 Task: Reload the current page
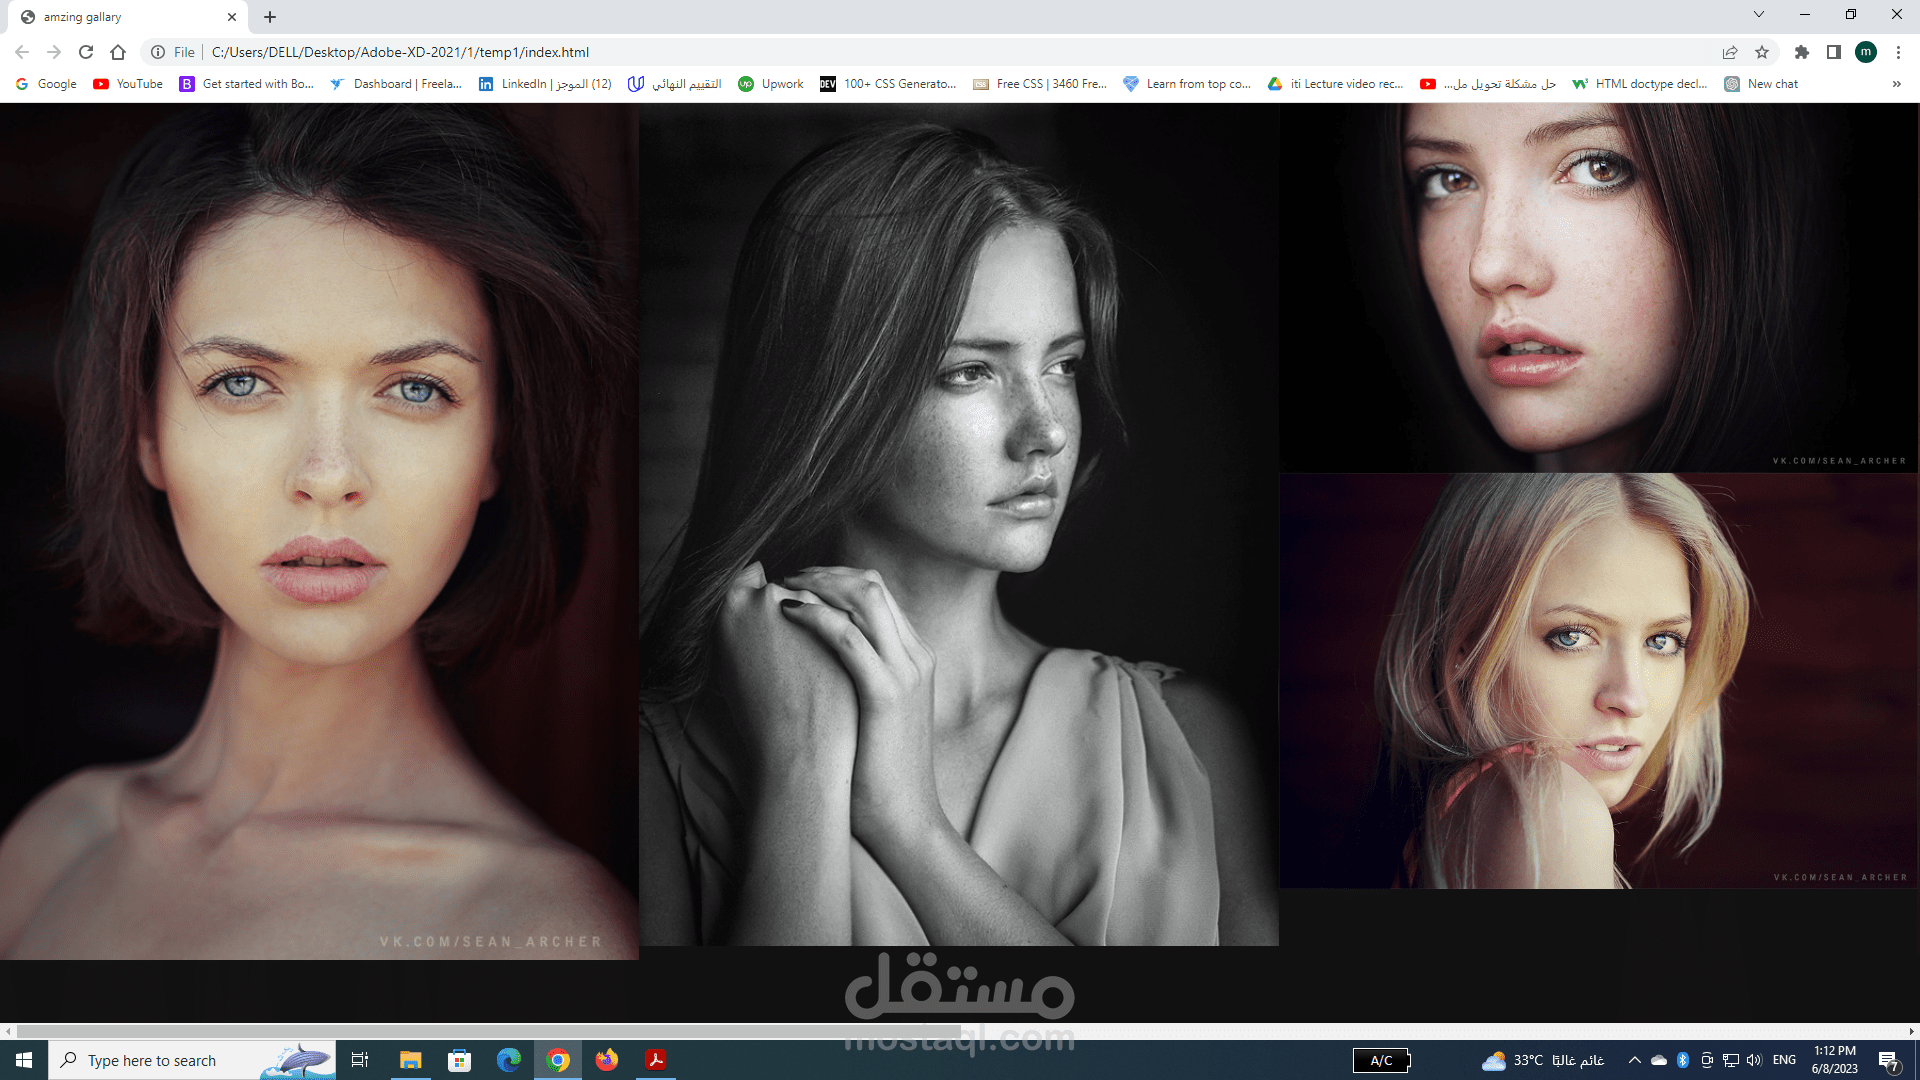click(86, 52)
